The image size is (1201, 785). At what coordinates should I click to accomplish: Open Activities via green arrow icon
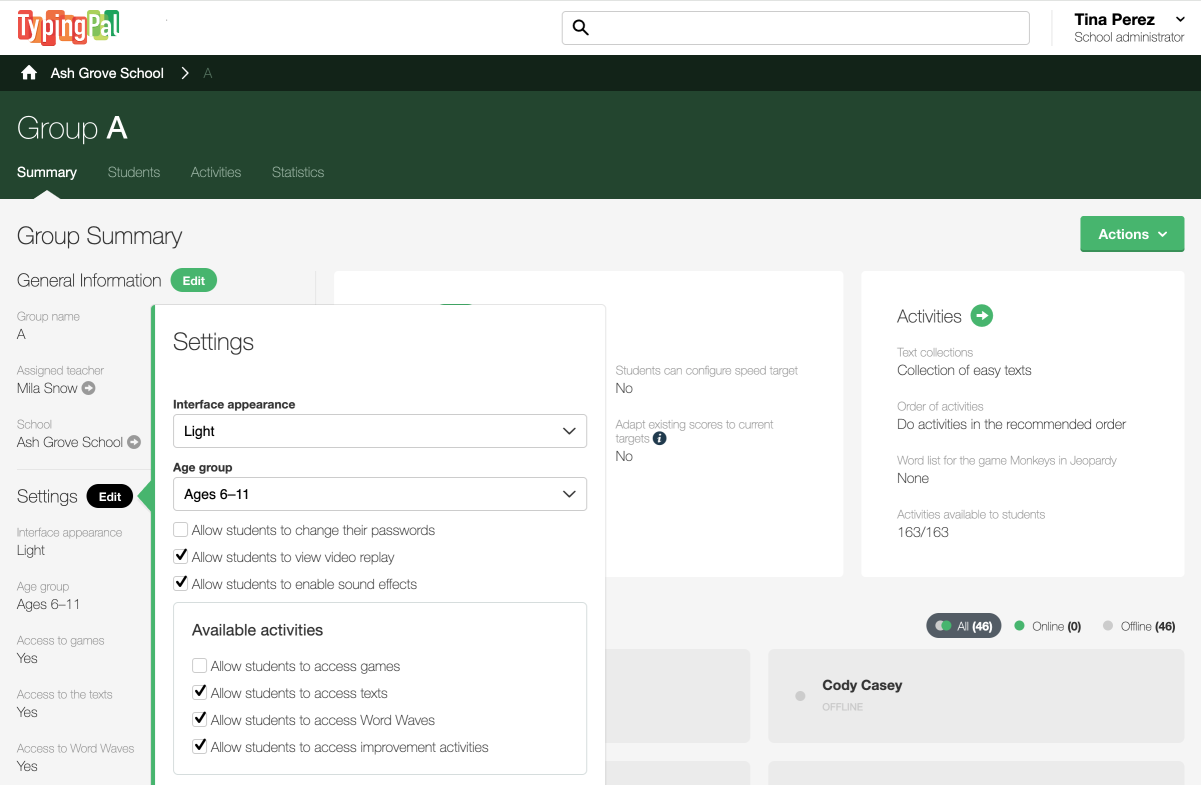981,315
